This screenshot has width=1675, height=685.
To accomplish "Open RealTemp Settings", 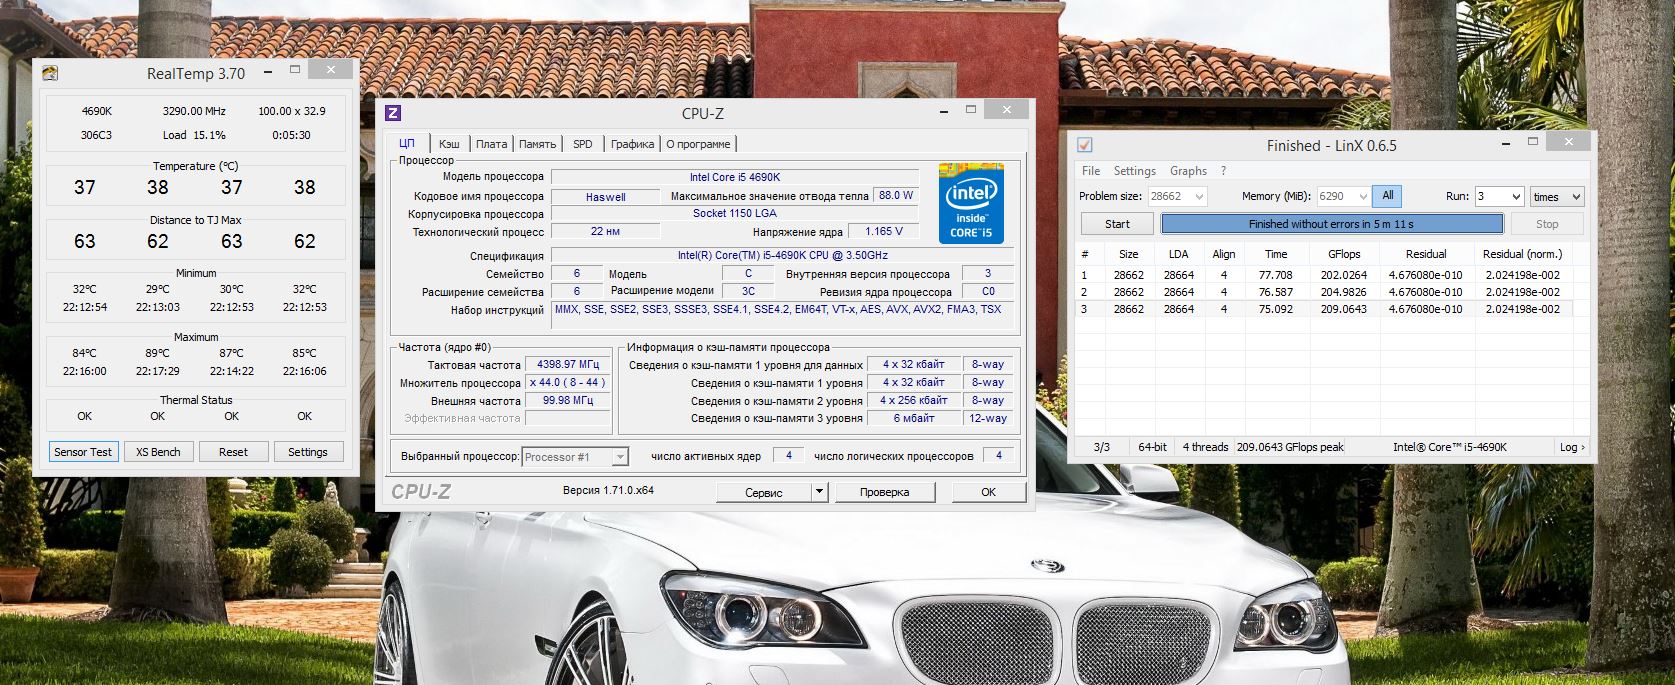I will pos(308,452).
